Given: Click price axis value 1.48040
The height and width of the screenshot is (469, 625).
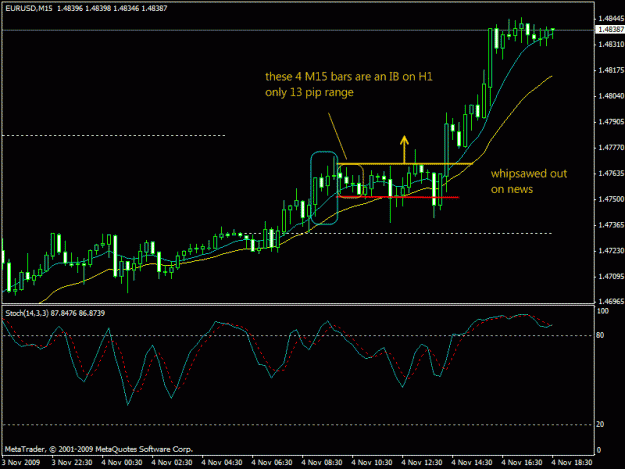Looking at the screenshot, I should click(611, 96).
